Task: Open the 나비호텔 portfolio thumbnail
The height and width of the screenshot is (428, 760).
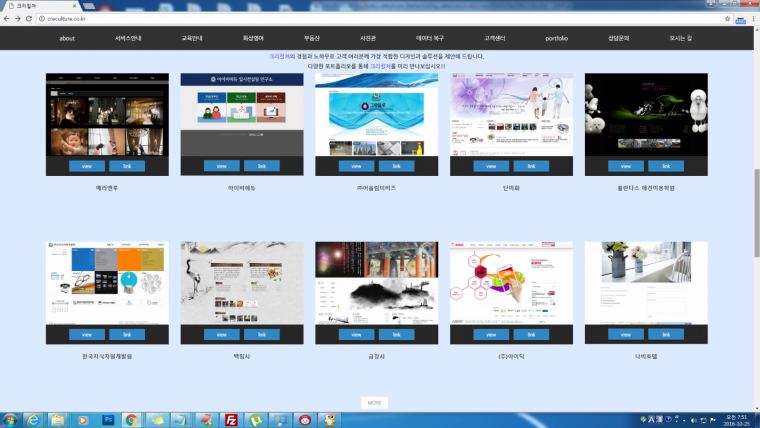Action: pyautogui.click(x=646, y=283)
